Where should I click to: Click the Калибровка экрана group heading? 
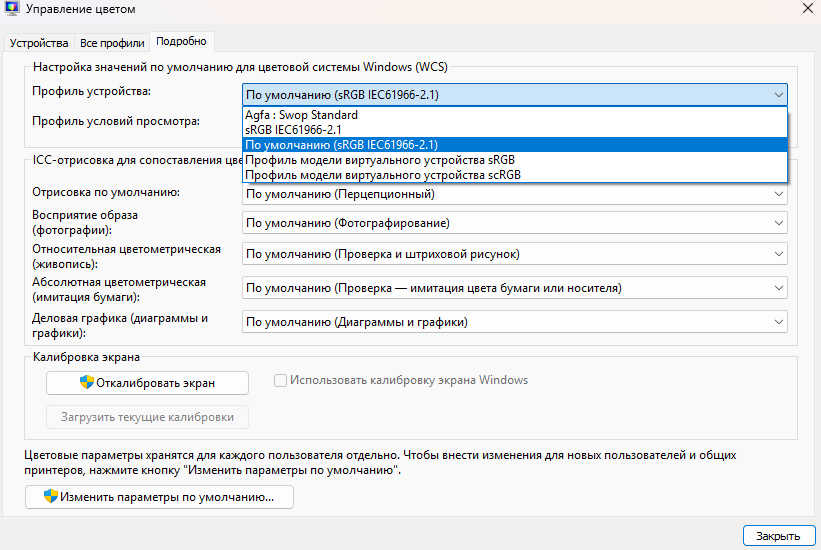pos(86,357)
